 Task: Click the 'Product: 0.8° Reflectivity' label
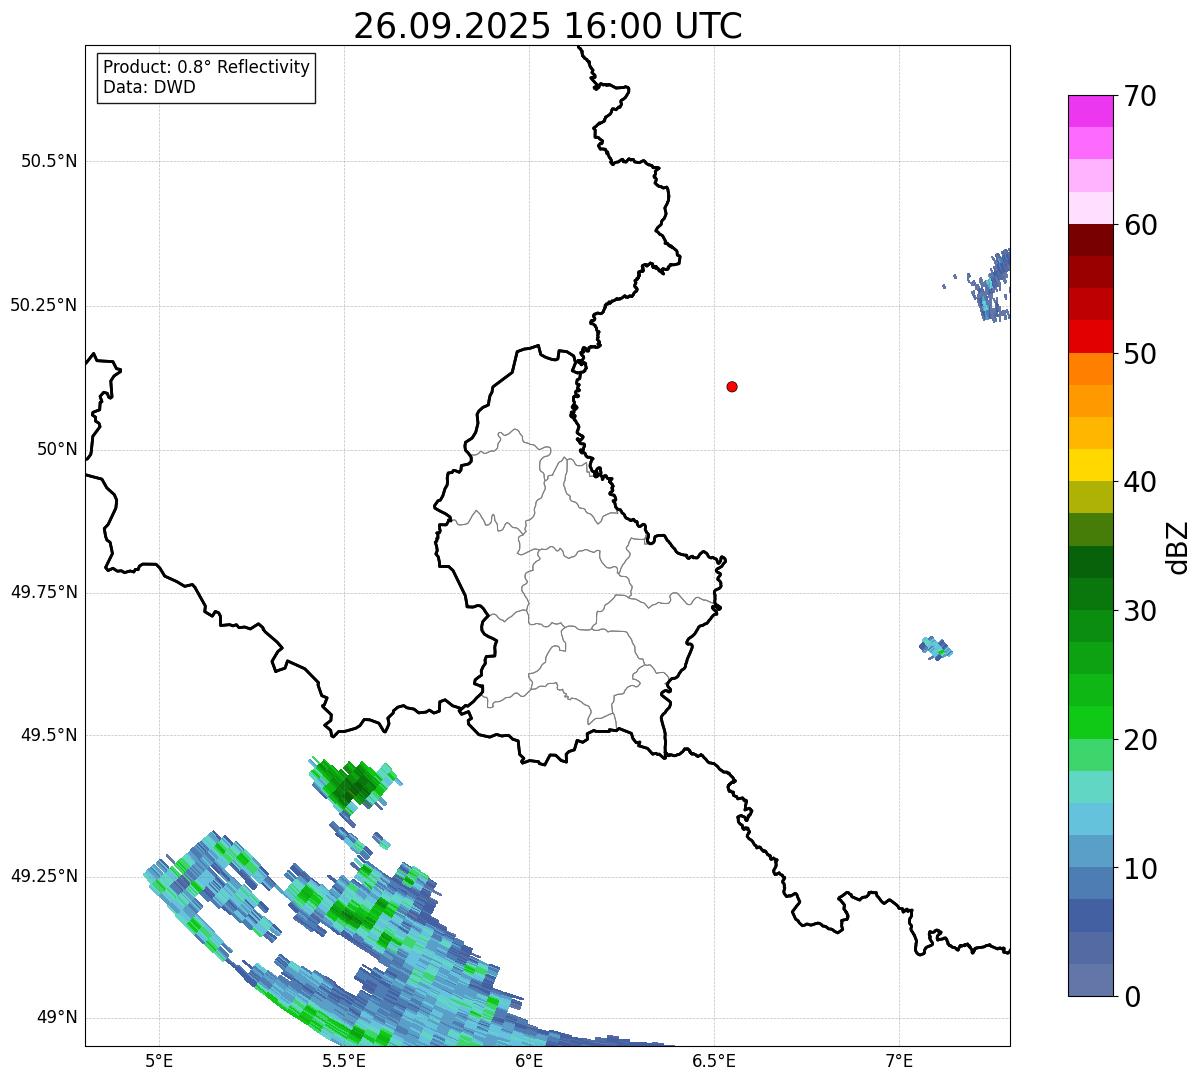(x=207, y=67)
